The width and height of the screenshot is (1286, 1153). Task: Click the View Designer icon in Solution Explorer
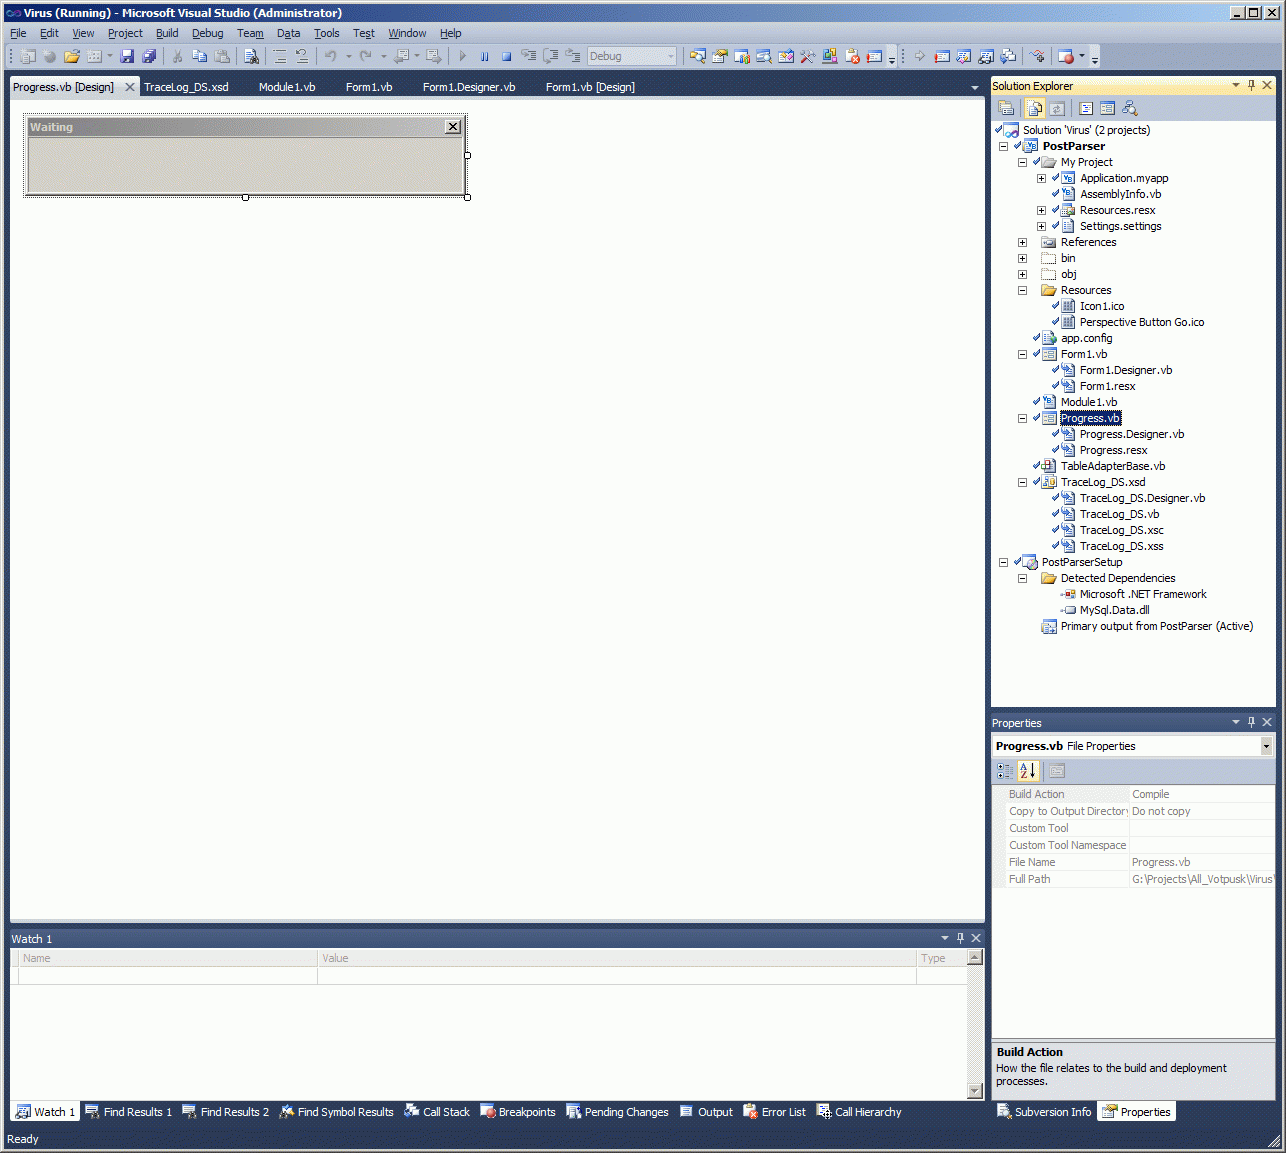1107,108
